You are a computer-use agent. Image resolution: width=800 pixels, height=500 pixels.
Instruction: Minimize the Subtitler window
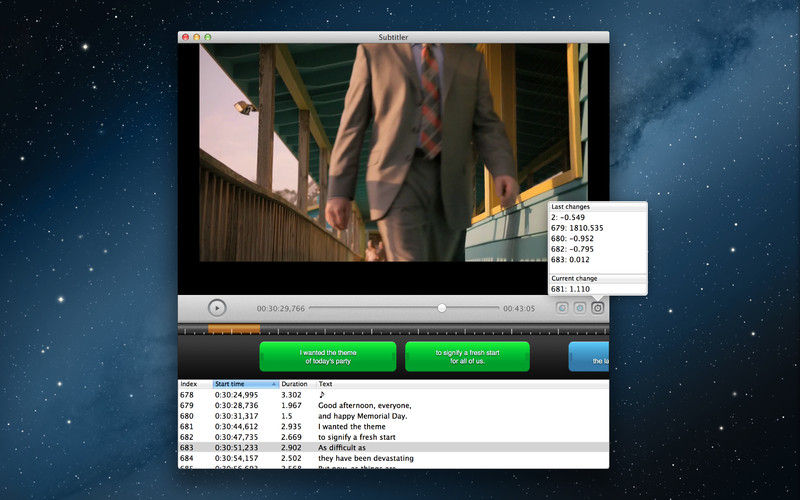point(196,37)
